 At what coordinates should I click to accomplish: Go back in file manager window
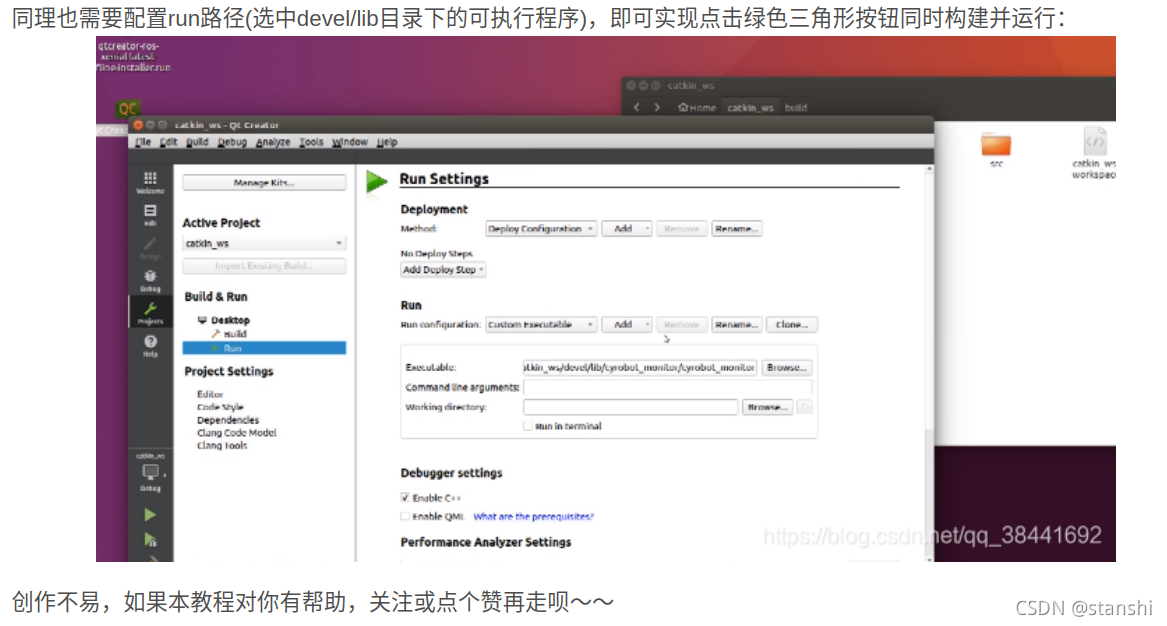[x=636, y=107]
